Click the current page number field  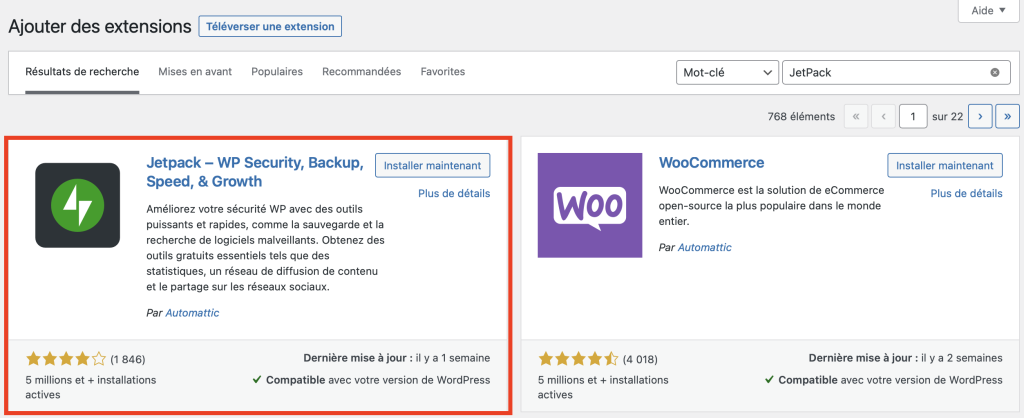(x=912, y=117)
